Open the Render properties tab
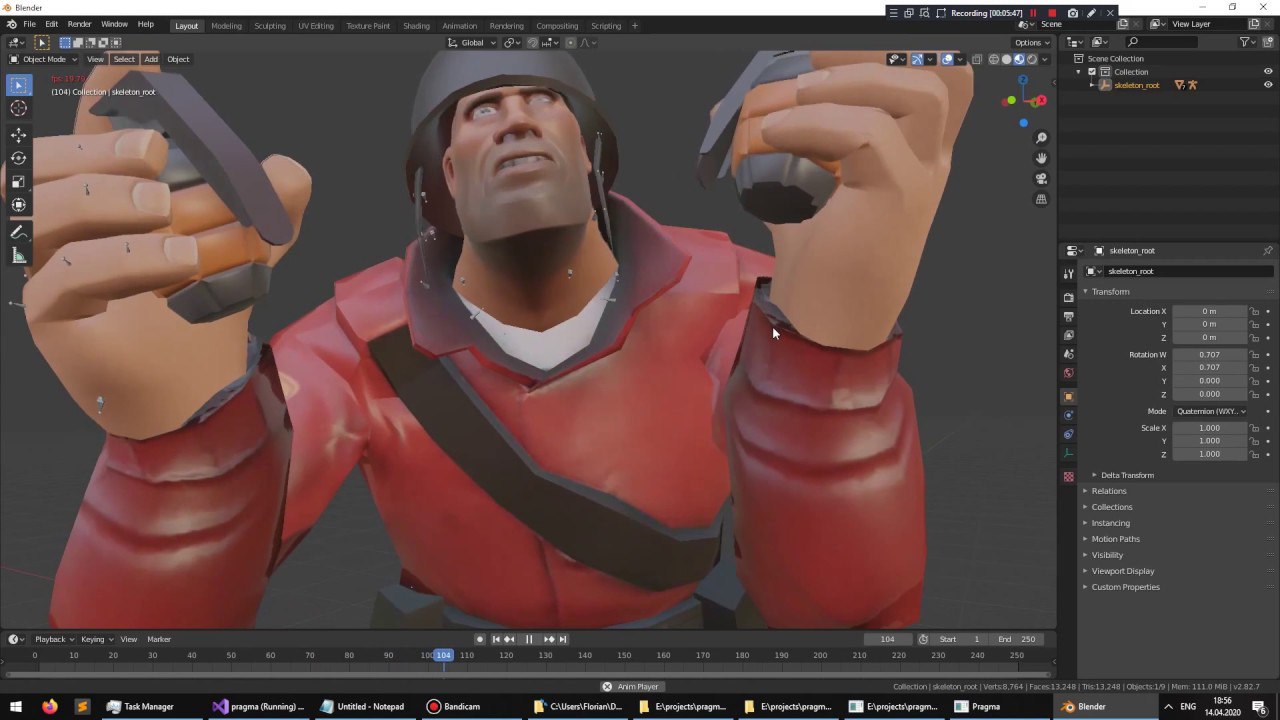This screenshot has width=1280, height=720. tap(1068, 297)
